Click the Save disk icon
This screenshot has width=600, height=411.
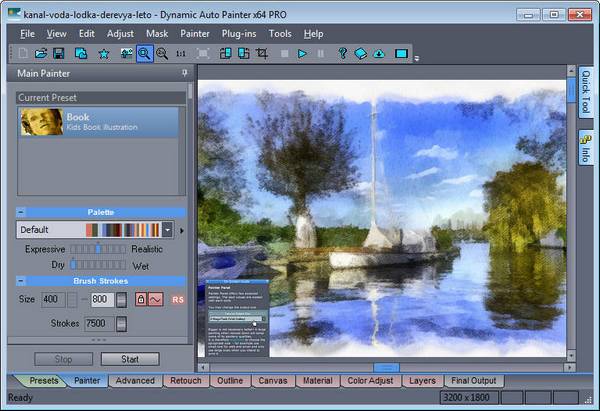tap(59, 53)
